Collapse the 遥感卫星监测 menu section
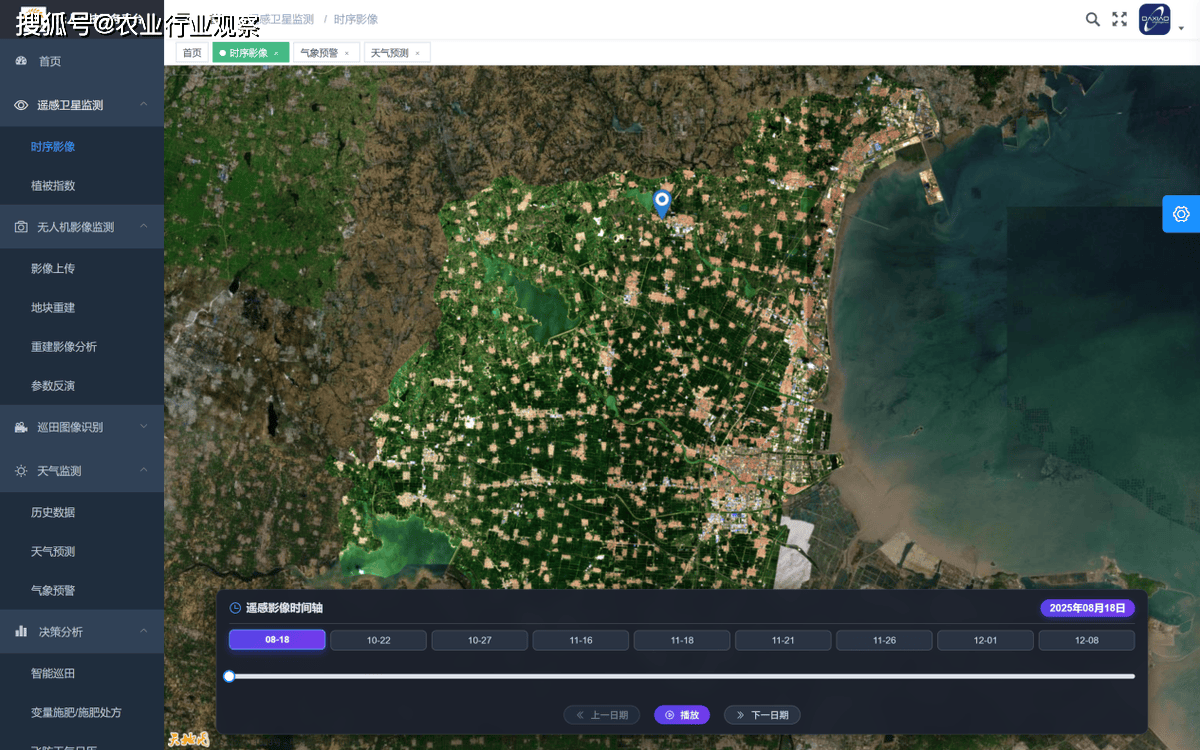Viewport: 1200px width, 750px height. pyautogui.click(x=144, y=105)
